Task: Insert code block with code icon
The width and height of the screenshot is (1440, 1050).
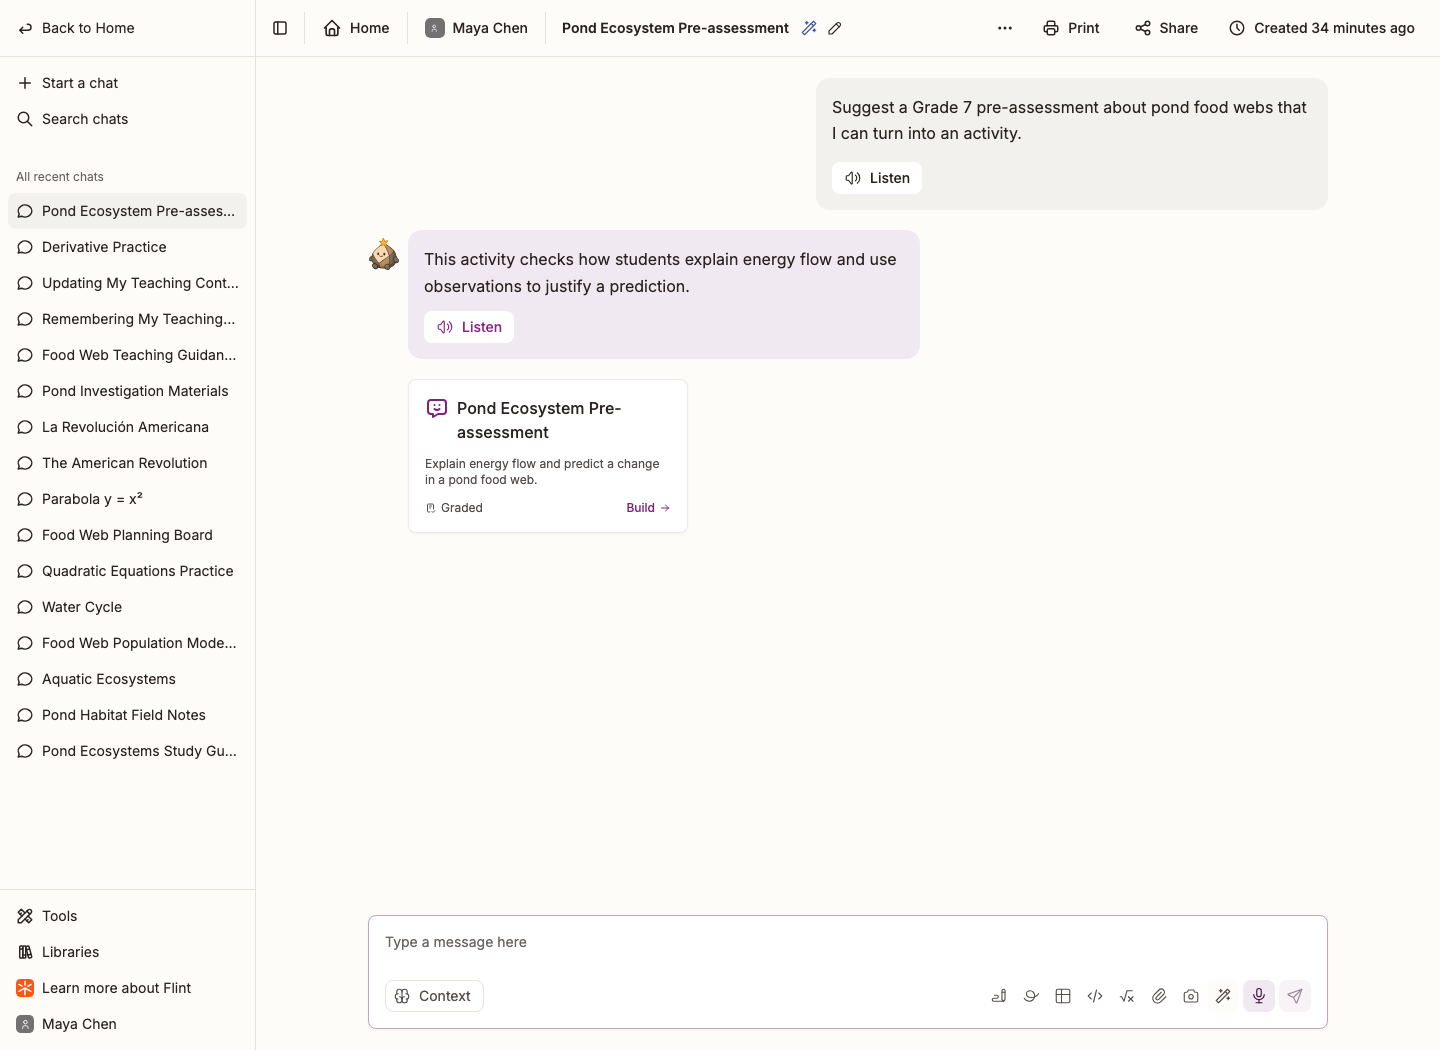Action: (1095, 996)
